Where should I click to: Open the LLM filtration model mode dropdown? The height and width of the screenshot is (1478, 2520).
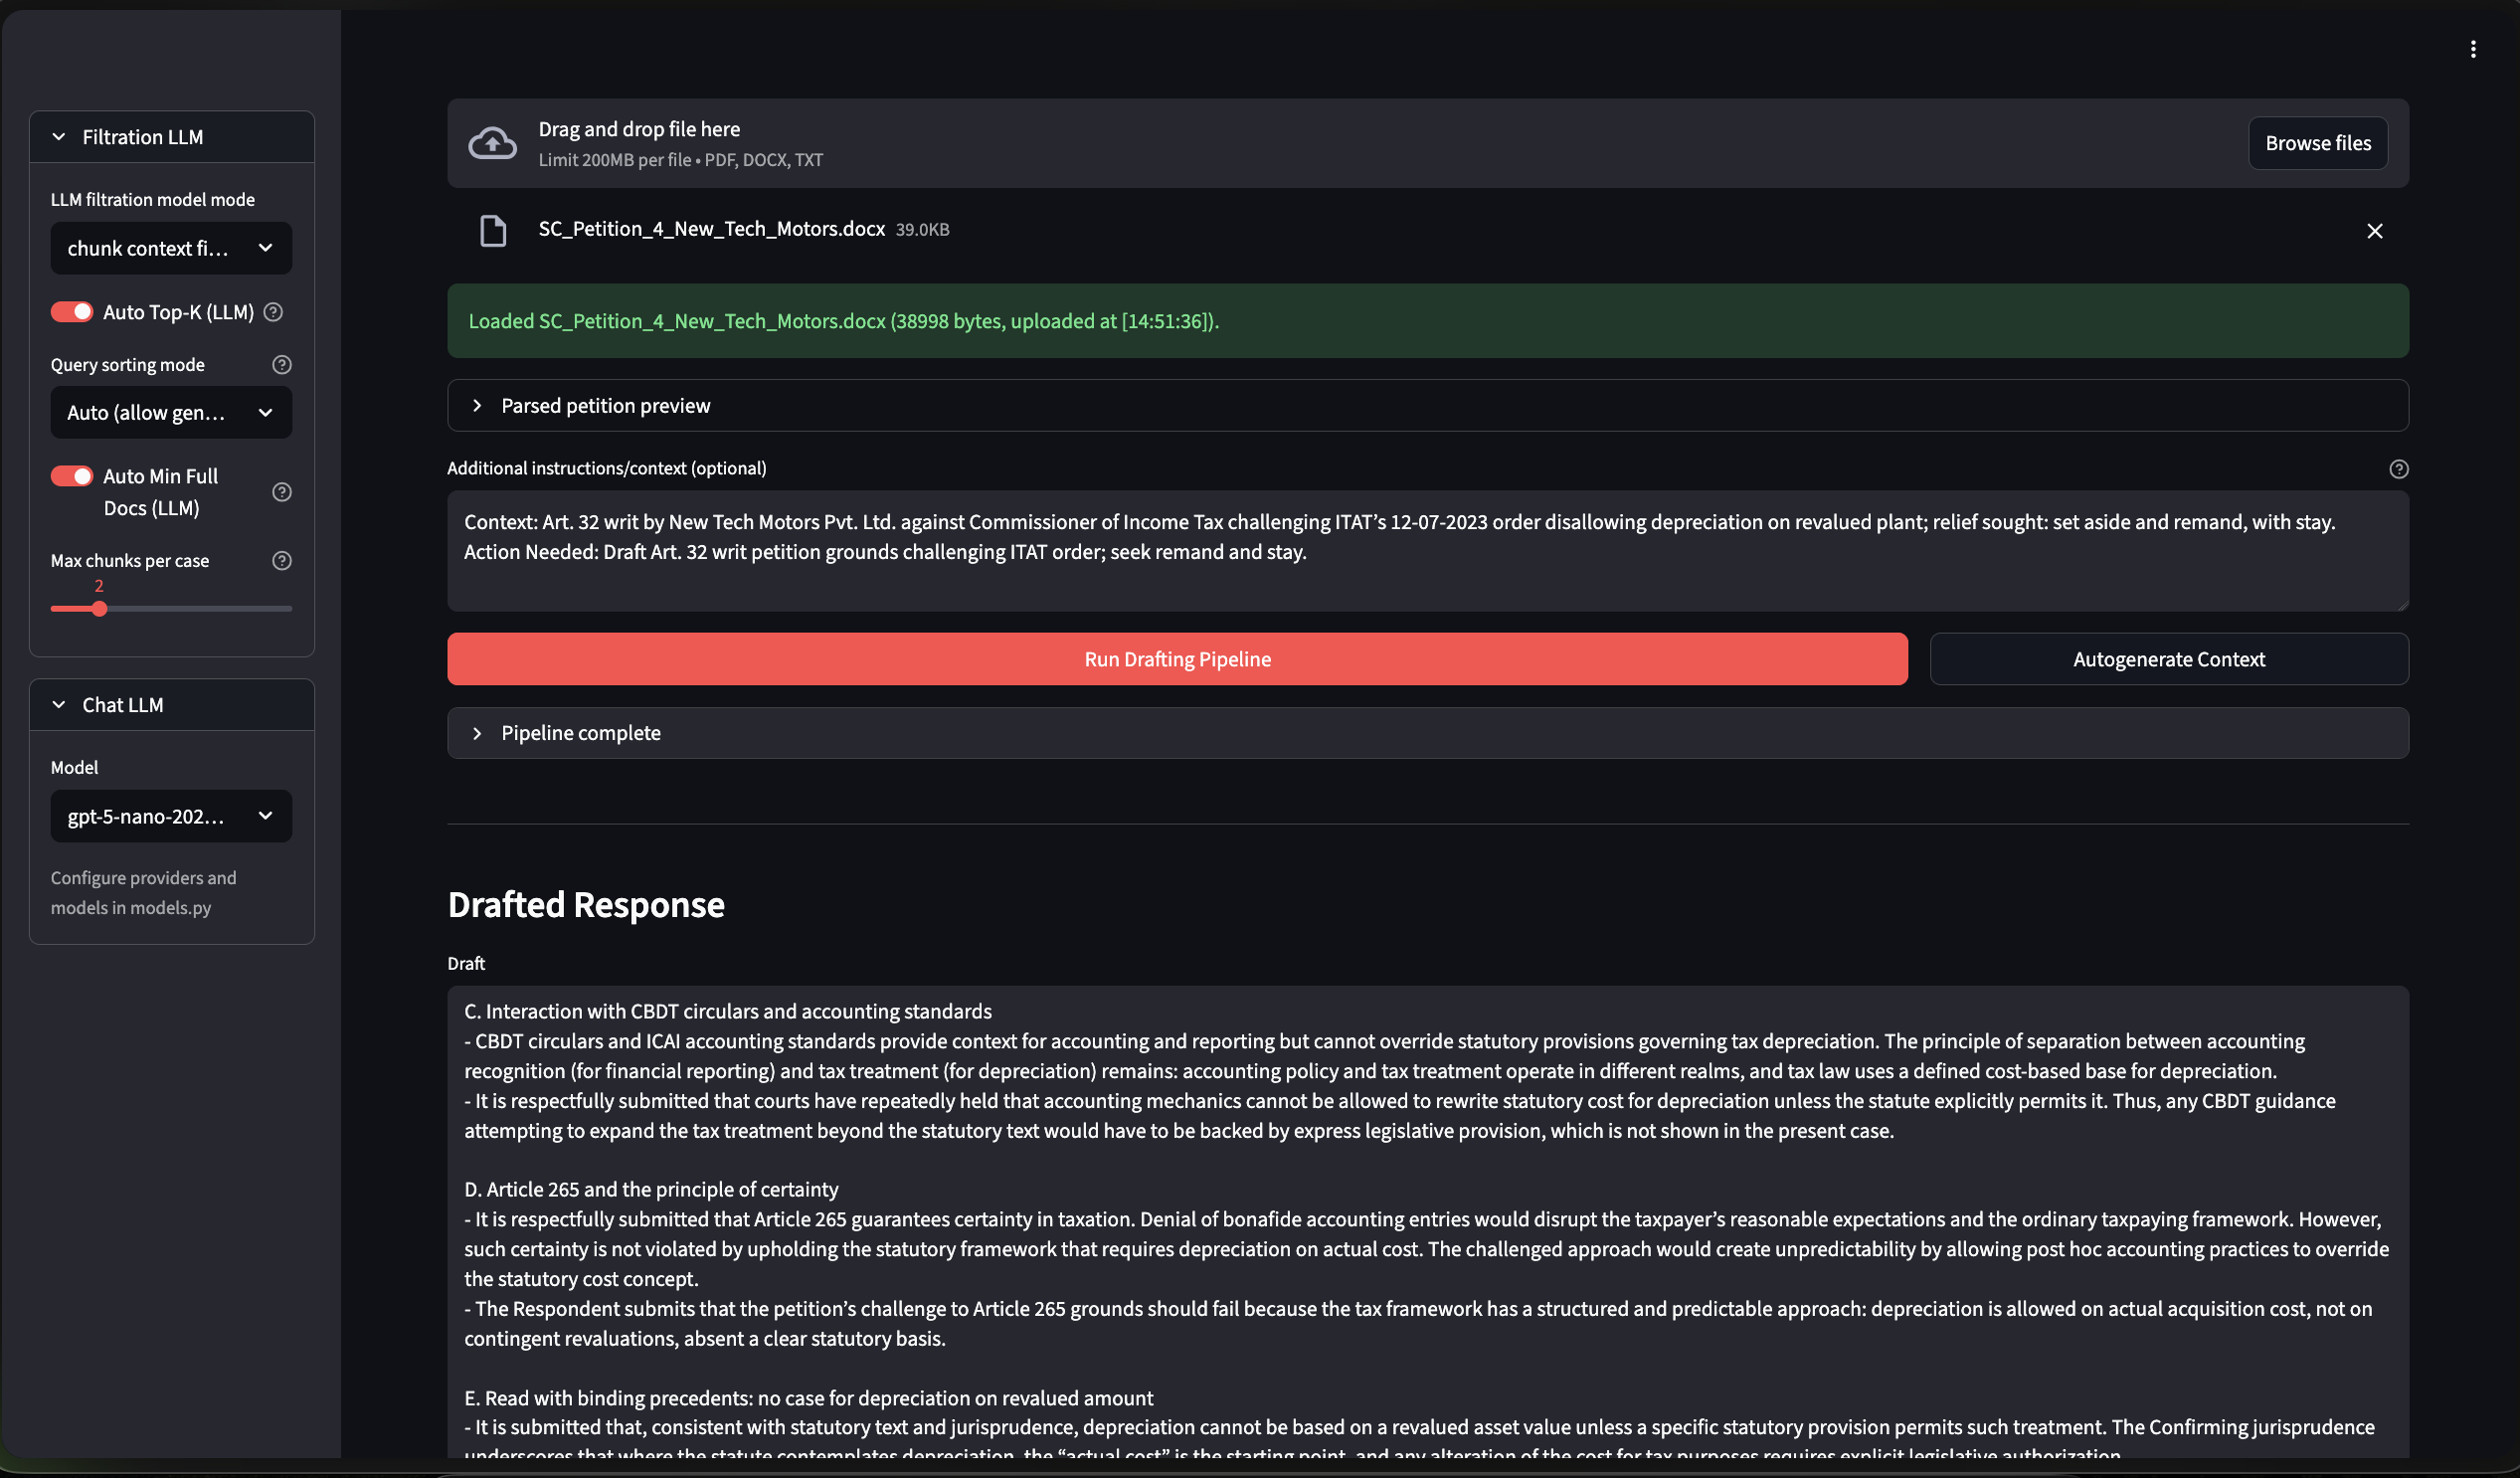(171, 248)
